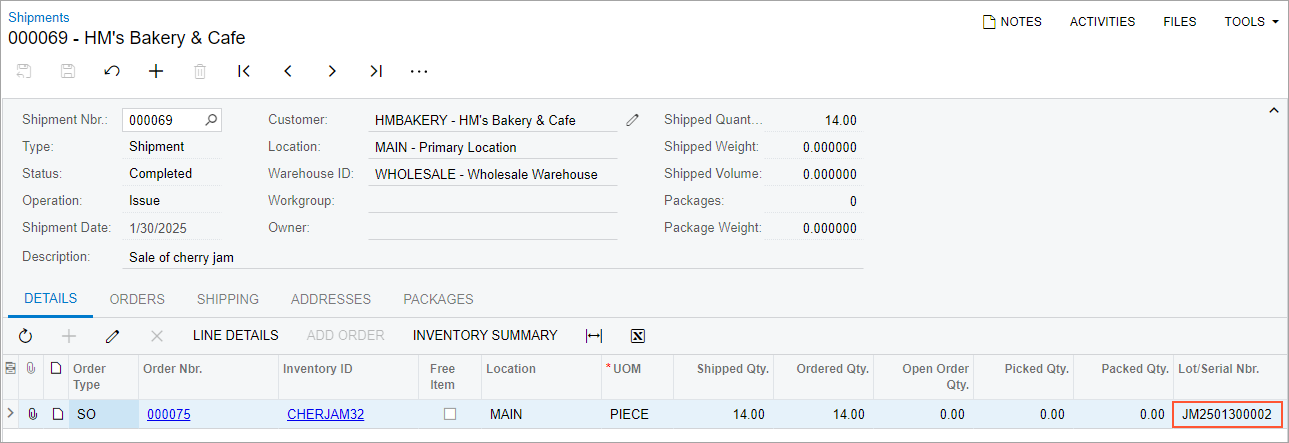Open the Notes for this shipment

(1012, 22)
